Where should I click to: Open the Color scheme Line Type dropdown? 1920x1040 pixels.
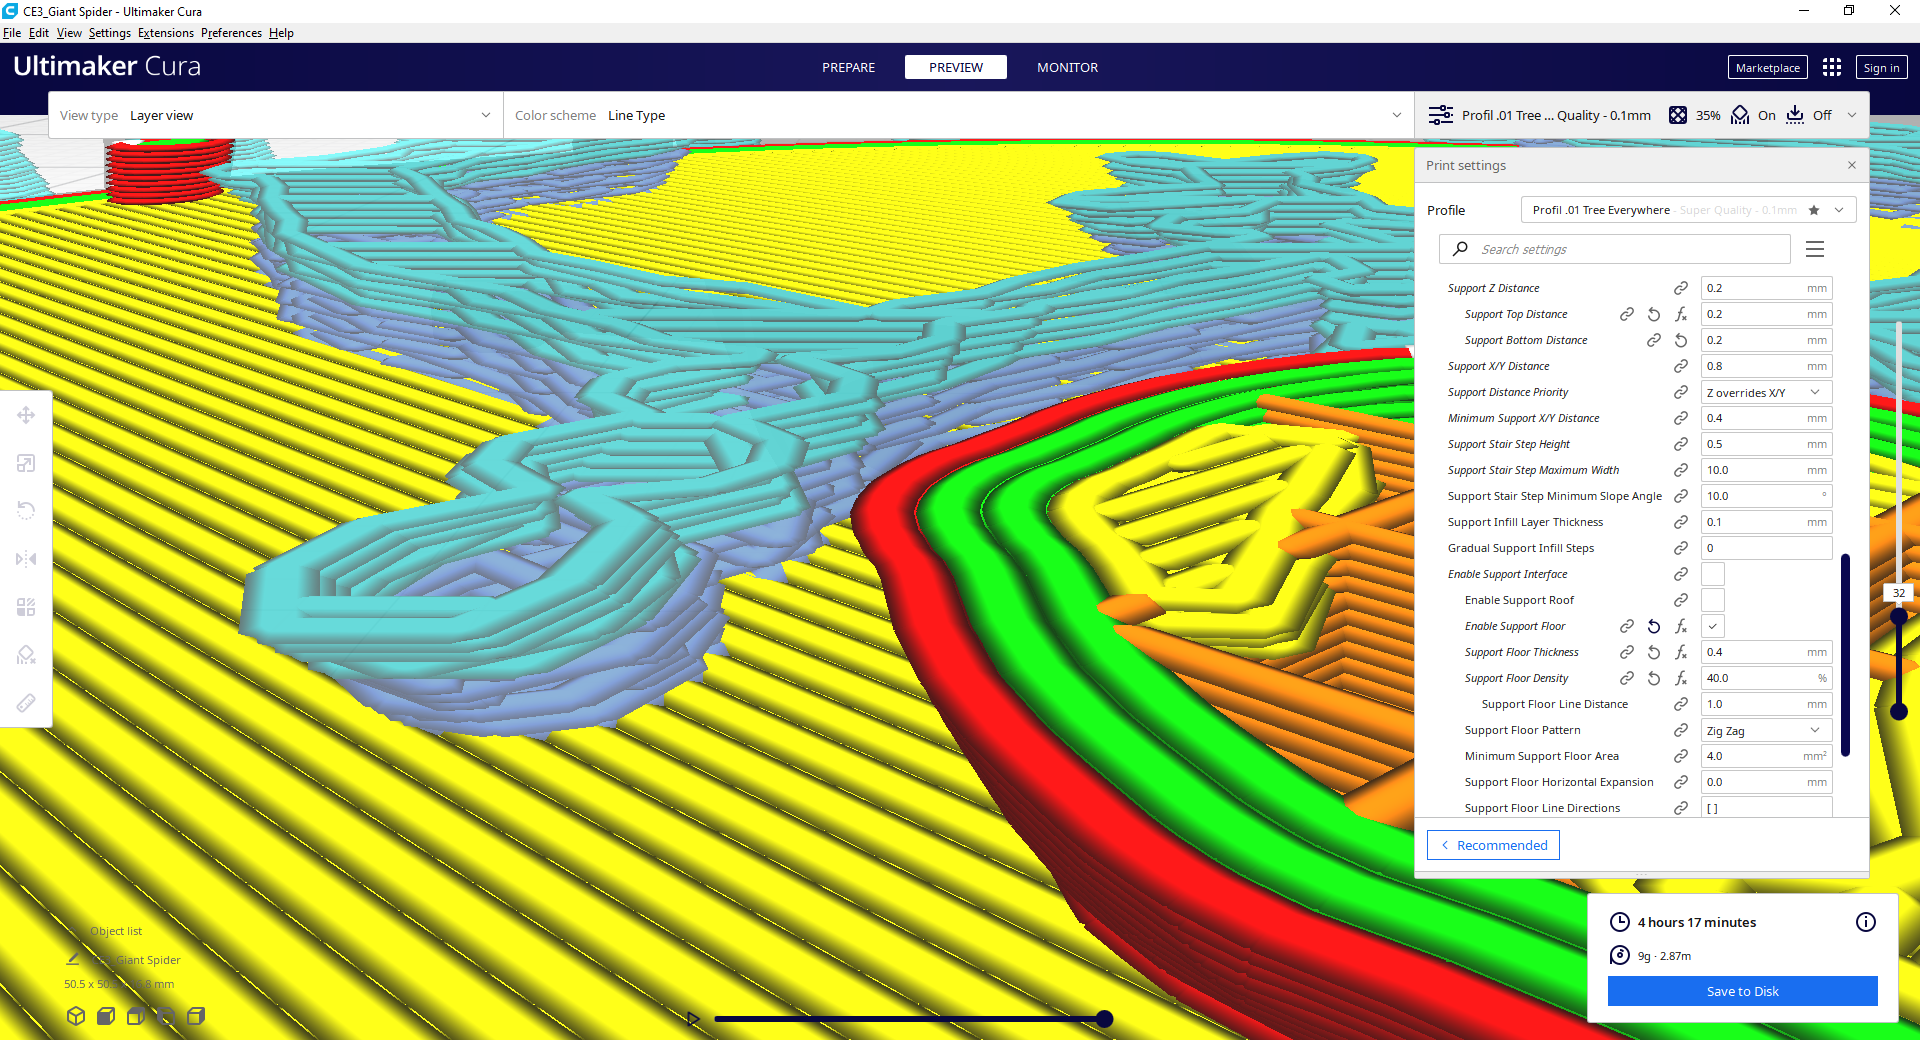pyautogui.click(x=958, y=115)
